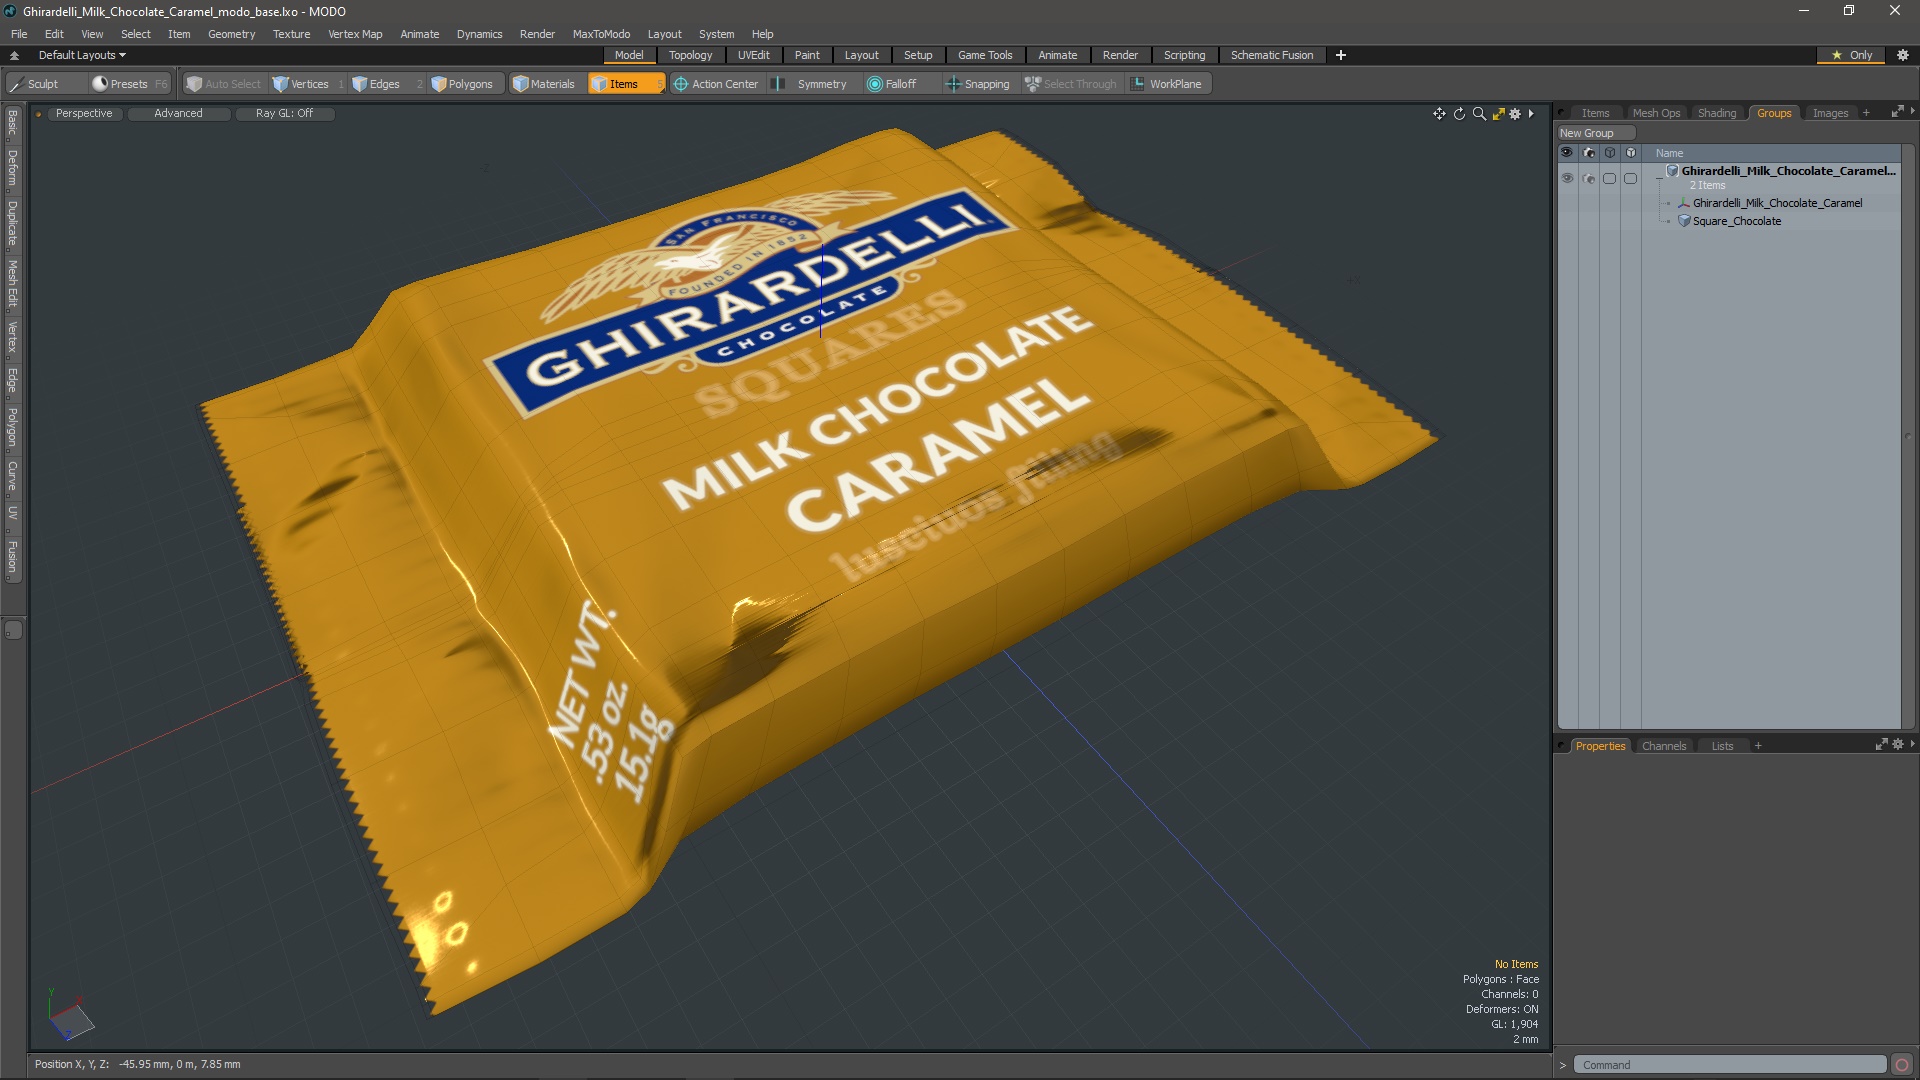
Task: Switch to UVEdit layout tab
Action: (753, 56)
